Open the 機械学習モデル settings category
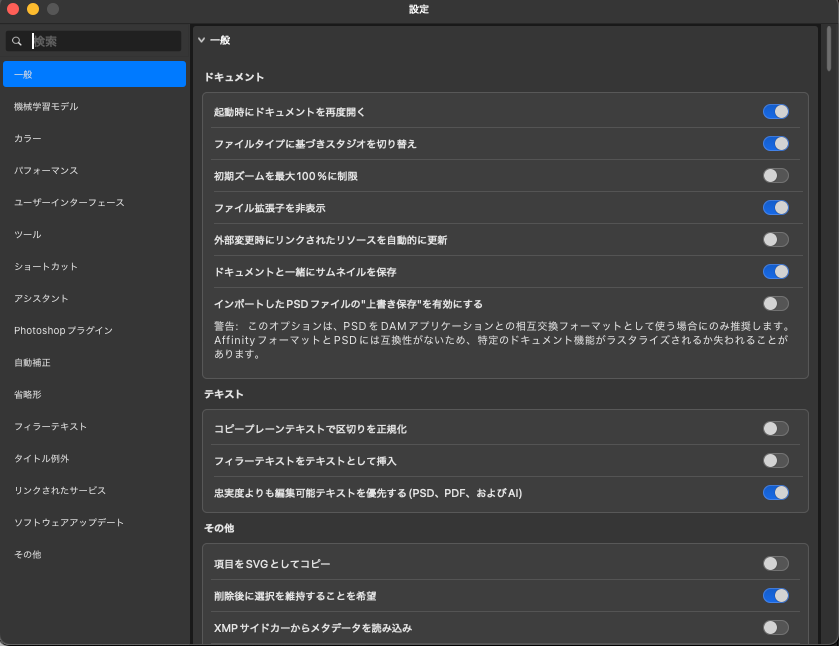 [46, 106]
